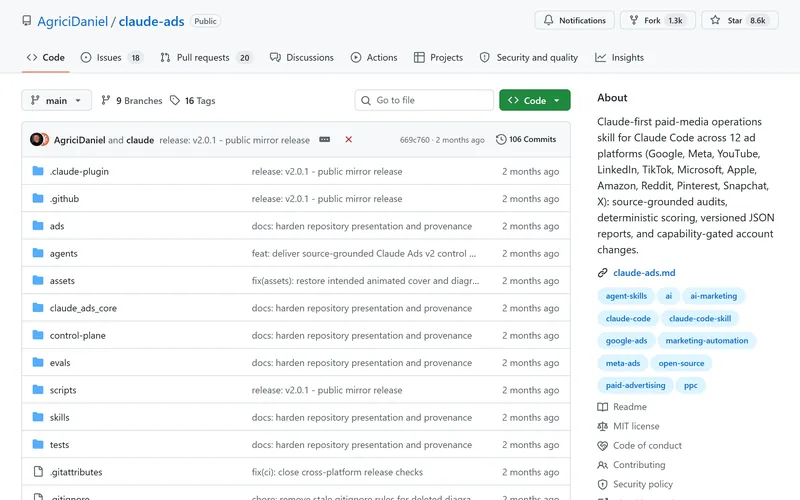Click the Notifications bell icon
This screenshot has width=800, height=500.
pos(548,20)
